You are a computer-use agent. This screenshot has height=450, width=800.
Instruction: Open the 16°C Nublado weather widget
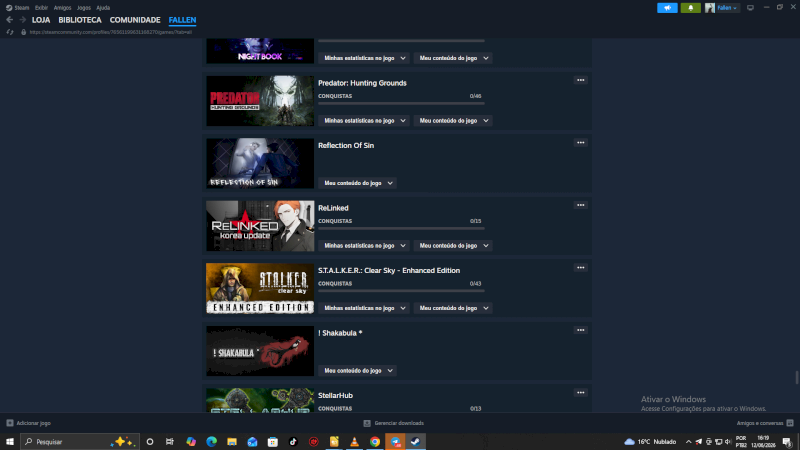[x=651, y=442]
